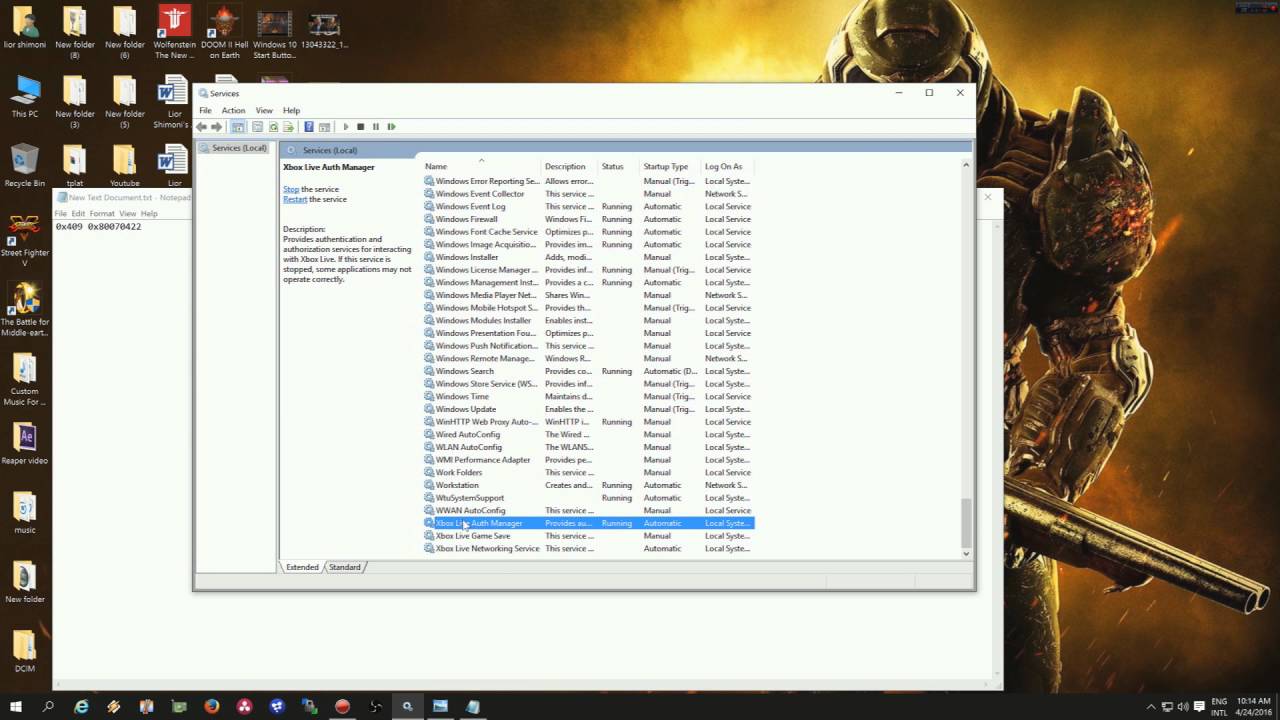Click the network tray icon
Viewport: 1280px width, 720px height.
(x=1167, y=707)
